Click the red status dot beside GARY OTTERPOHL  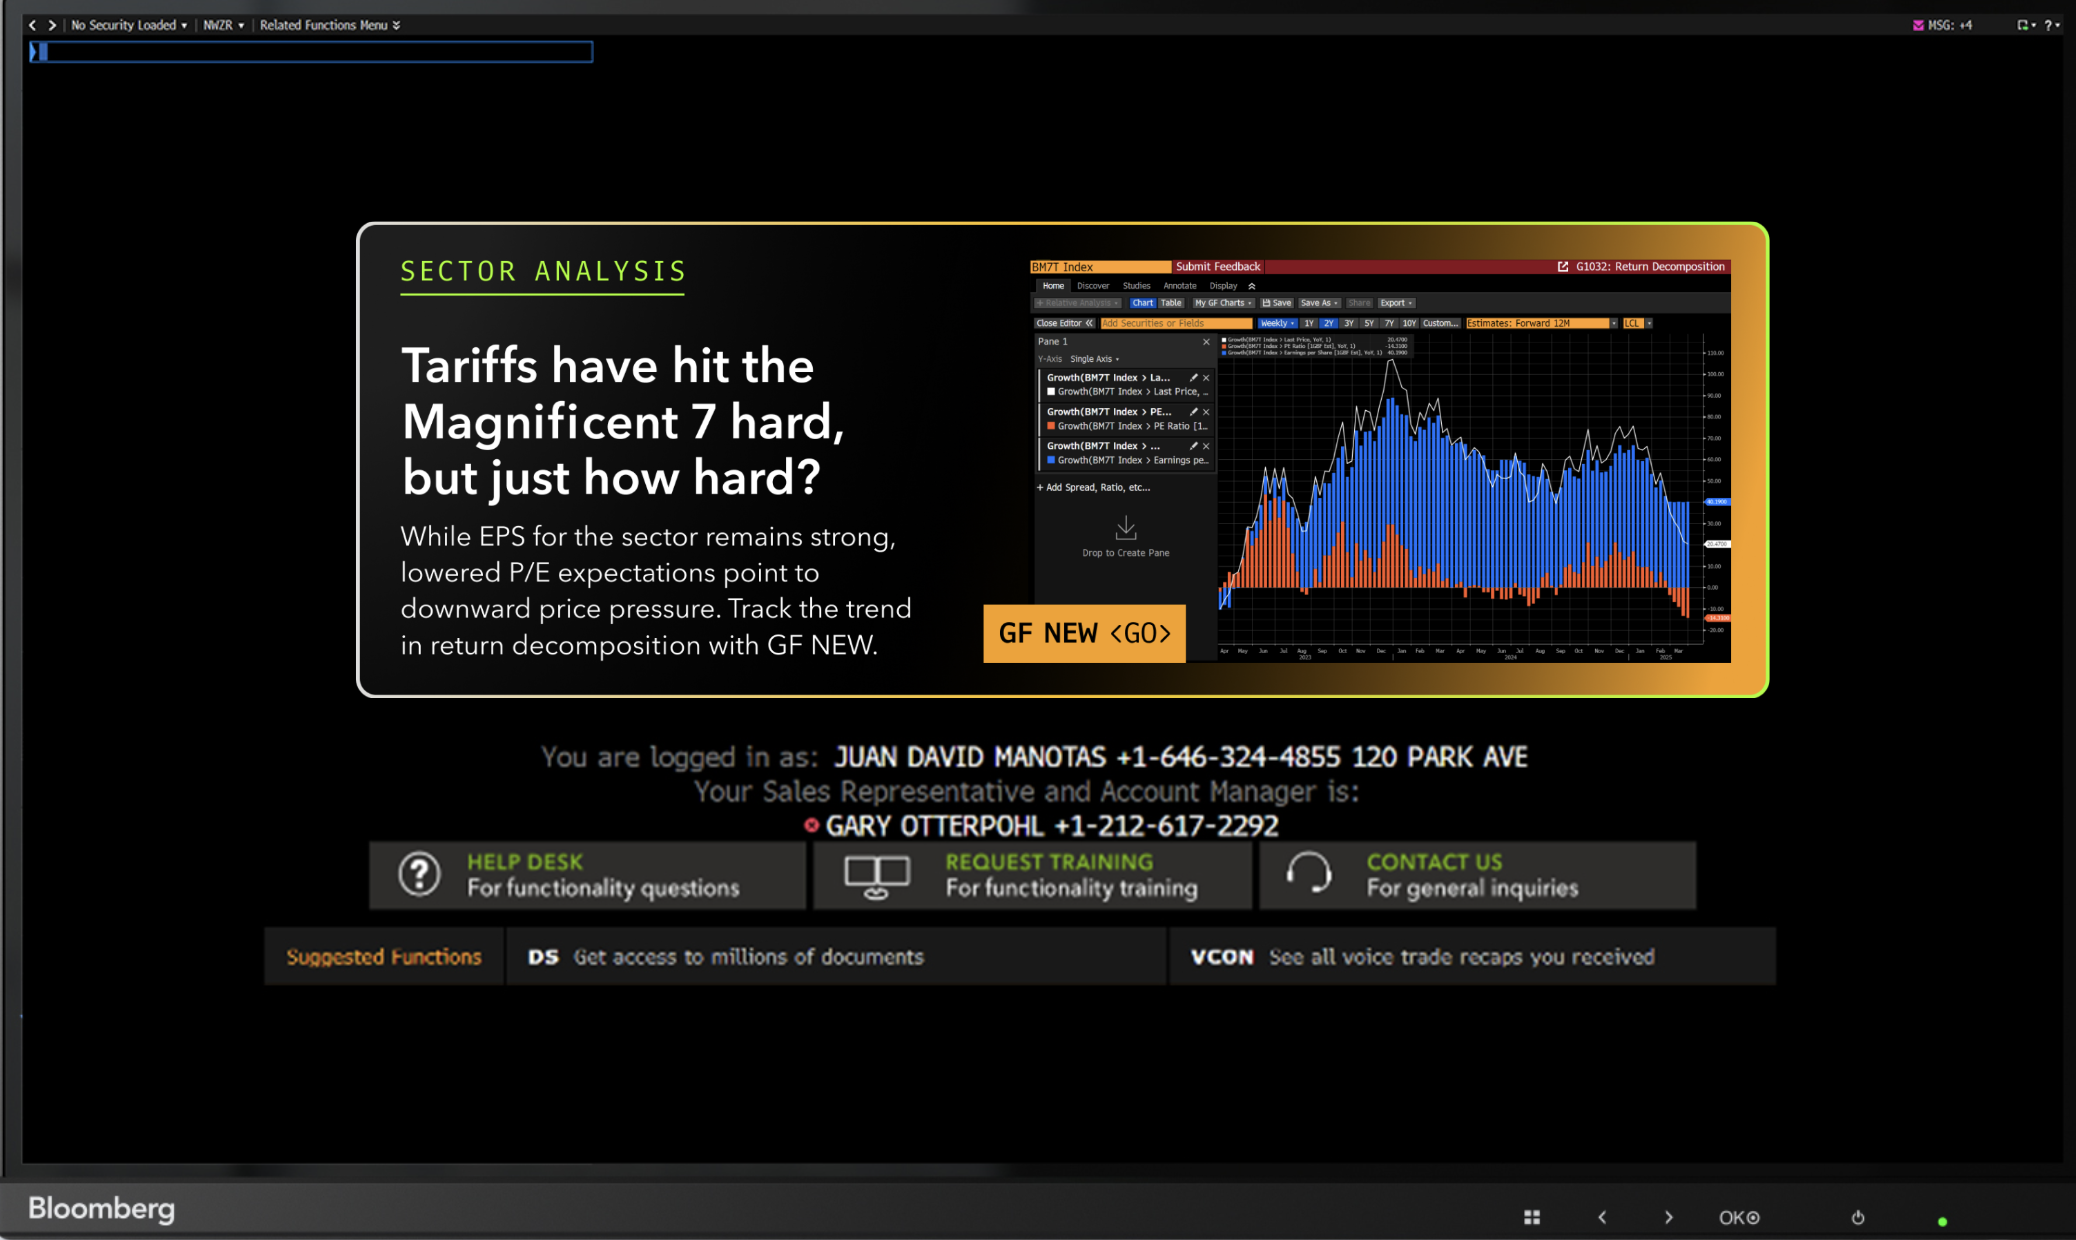[812, 825]
